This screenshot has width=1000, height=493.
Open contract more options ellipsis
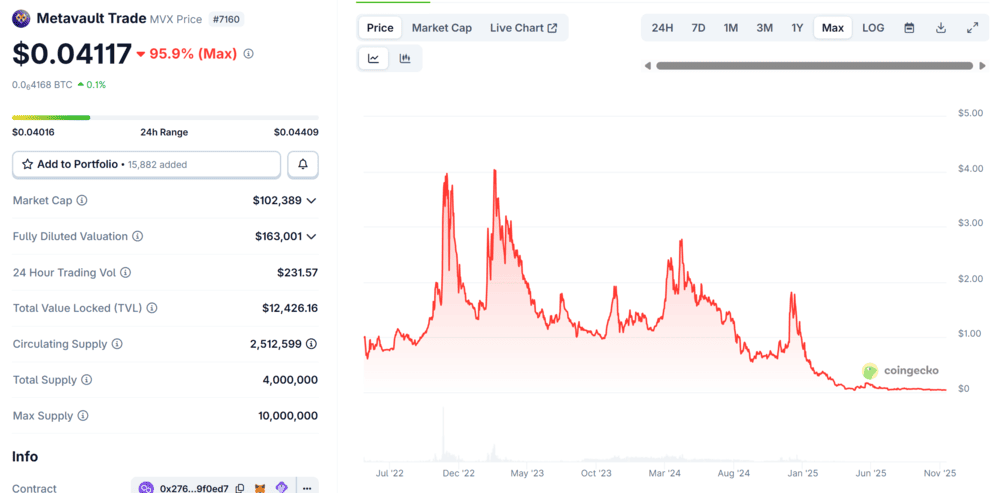307,489
